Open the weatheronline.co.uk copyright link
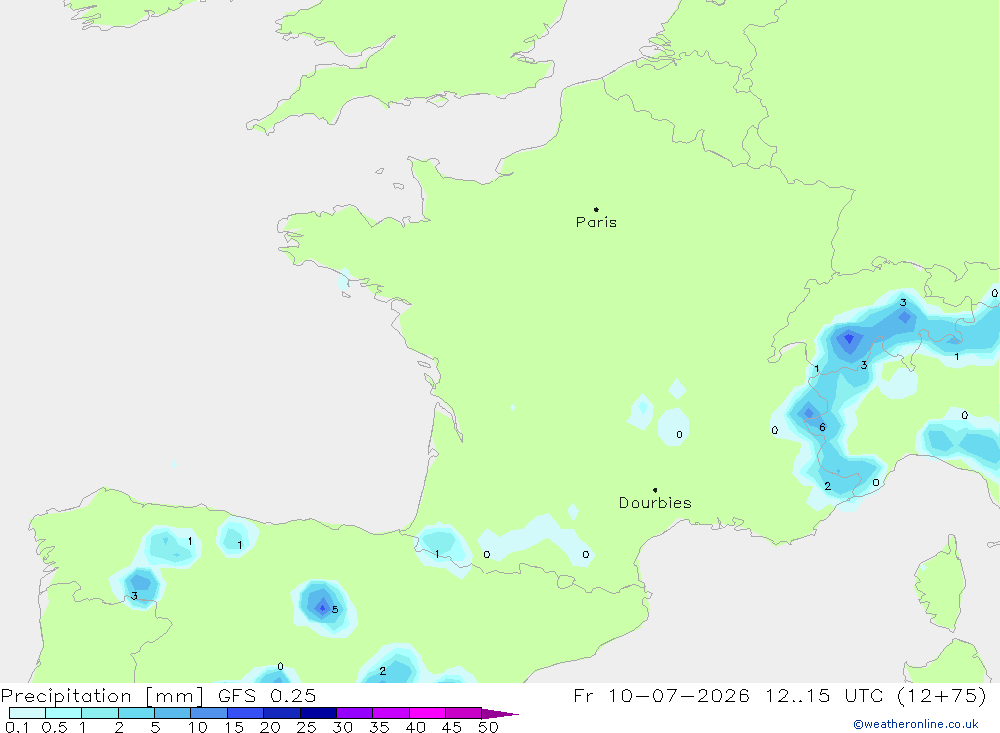 click(x=916, y=724)
